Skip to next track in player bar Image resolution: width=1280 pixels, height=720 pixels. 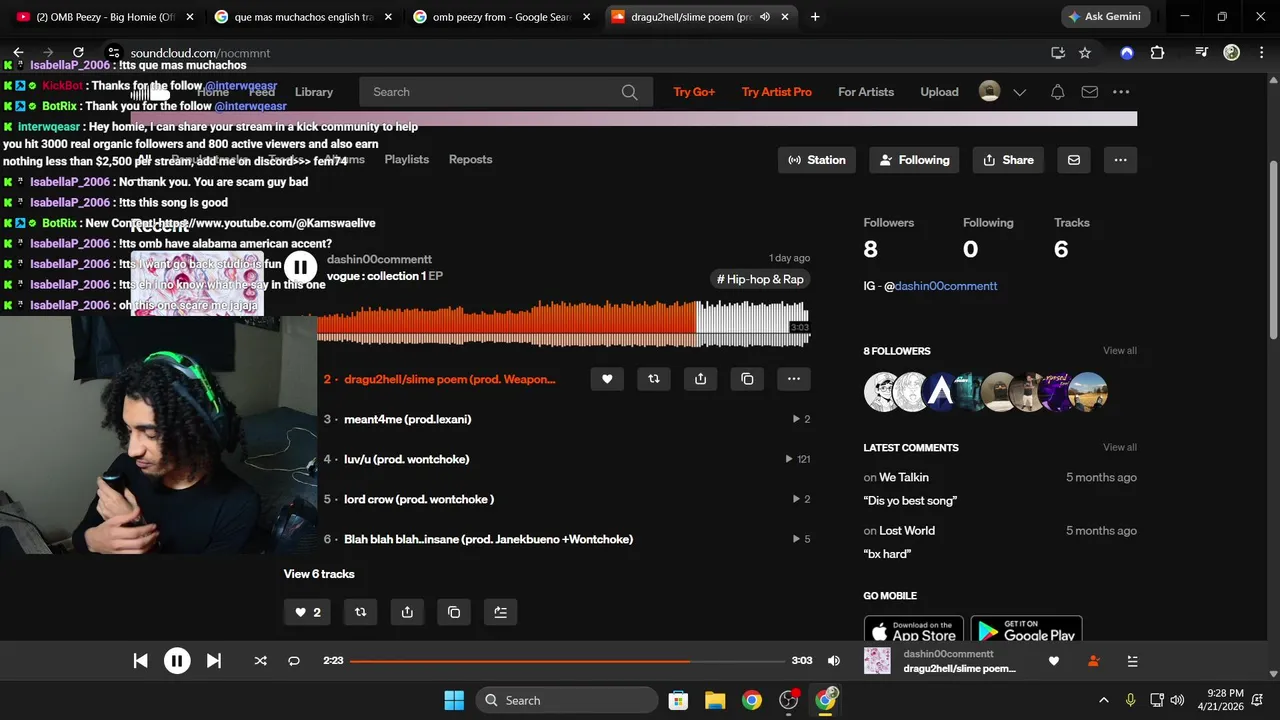213,661
